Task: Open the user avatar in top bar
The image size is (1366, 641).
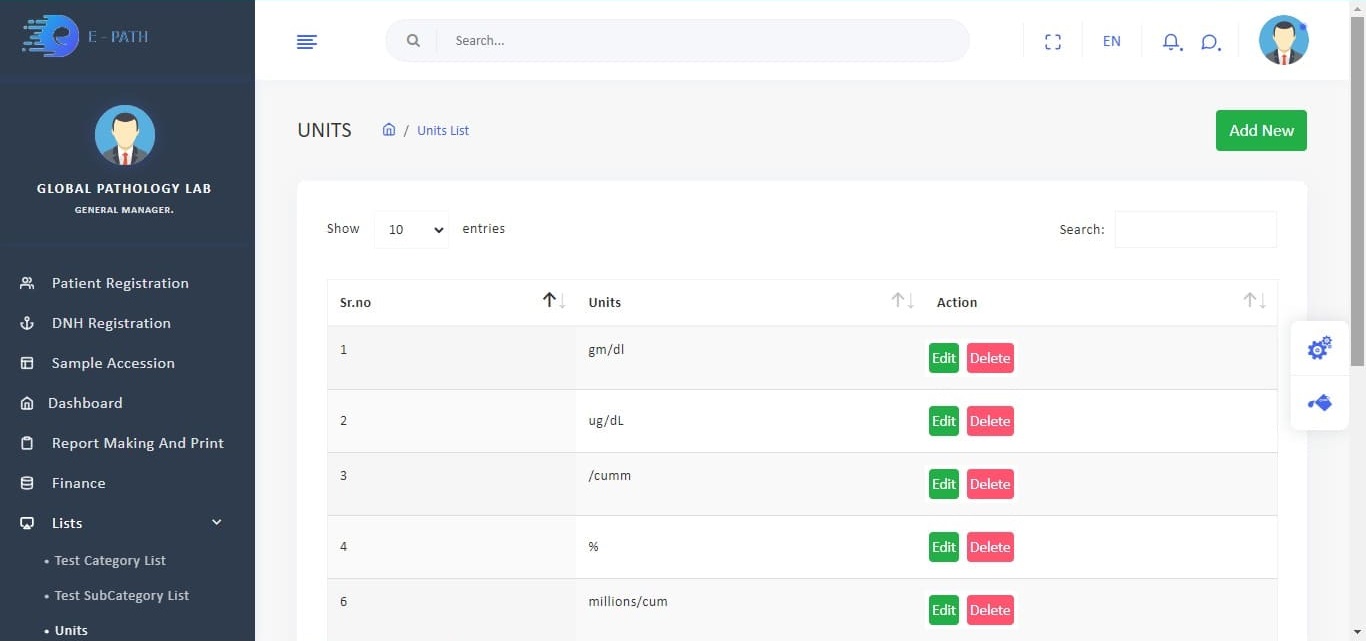Action: [x=1283, y=41]
